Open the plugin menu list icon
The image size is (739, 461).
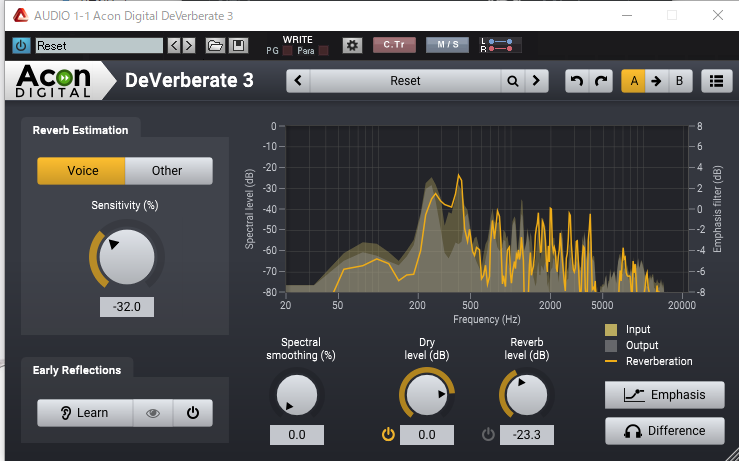tap(716, 81)
